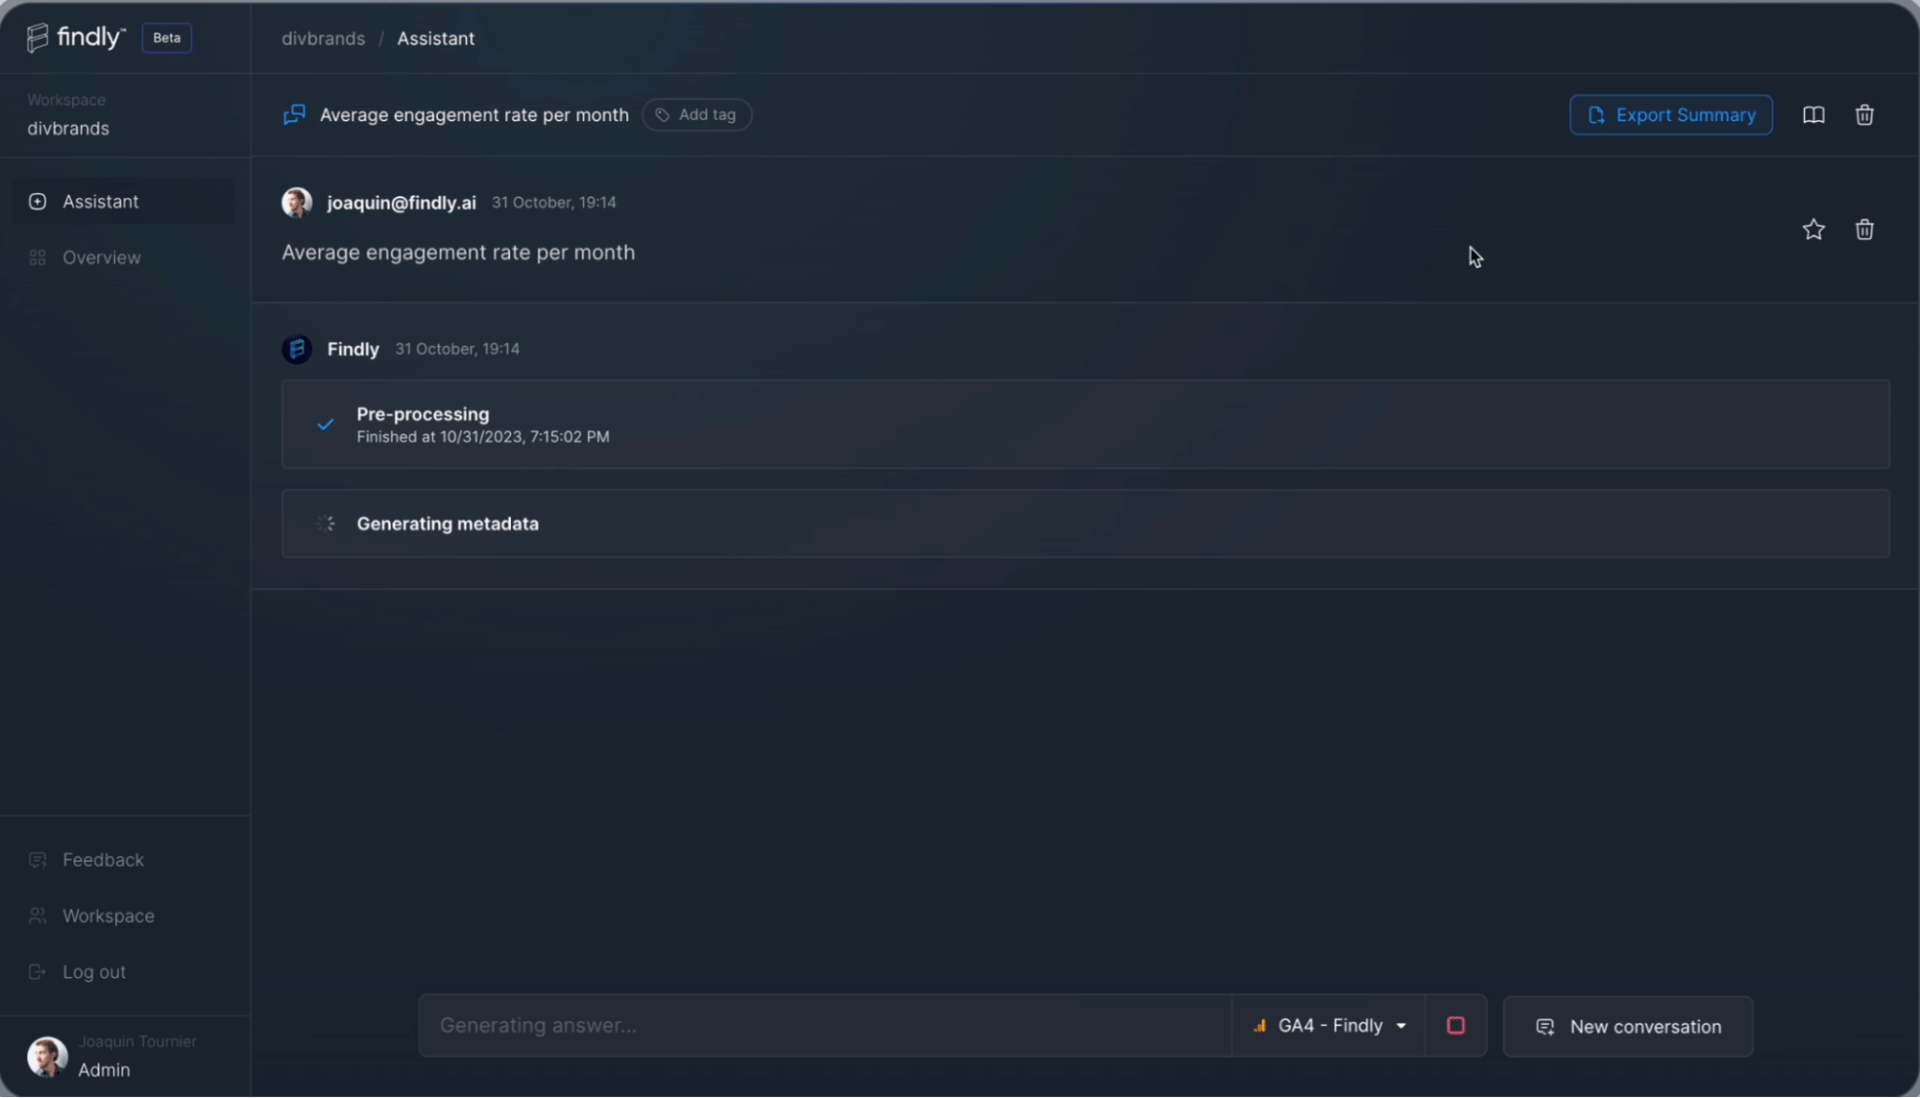
Task: Open the GA4 - Findly data source dropdown
Action: pyautogui.click(x=1329, y=1026)
